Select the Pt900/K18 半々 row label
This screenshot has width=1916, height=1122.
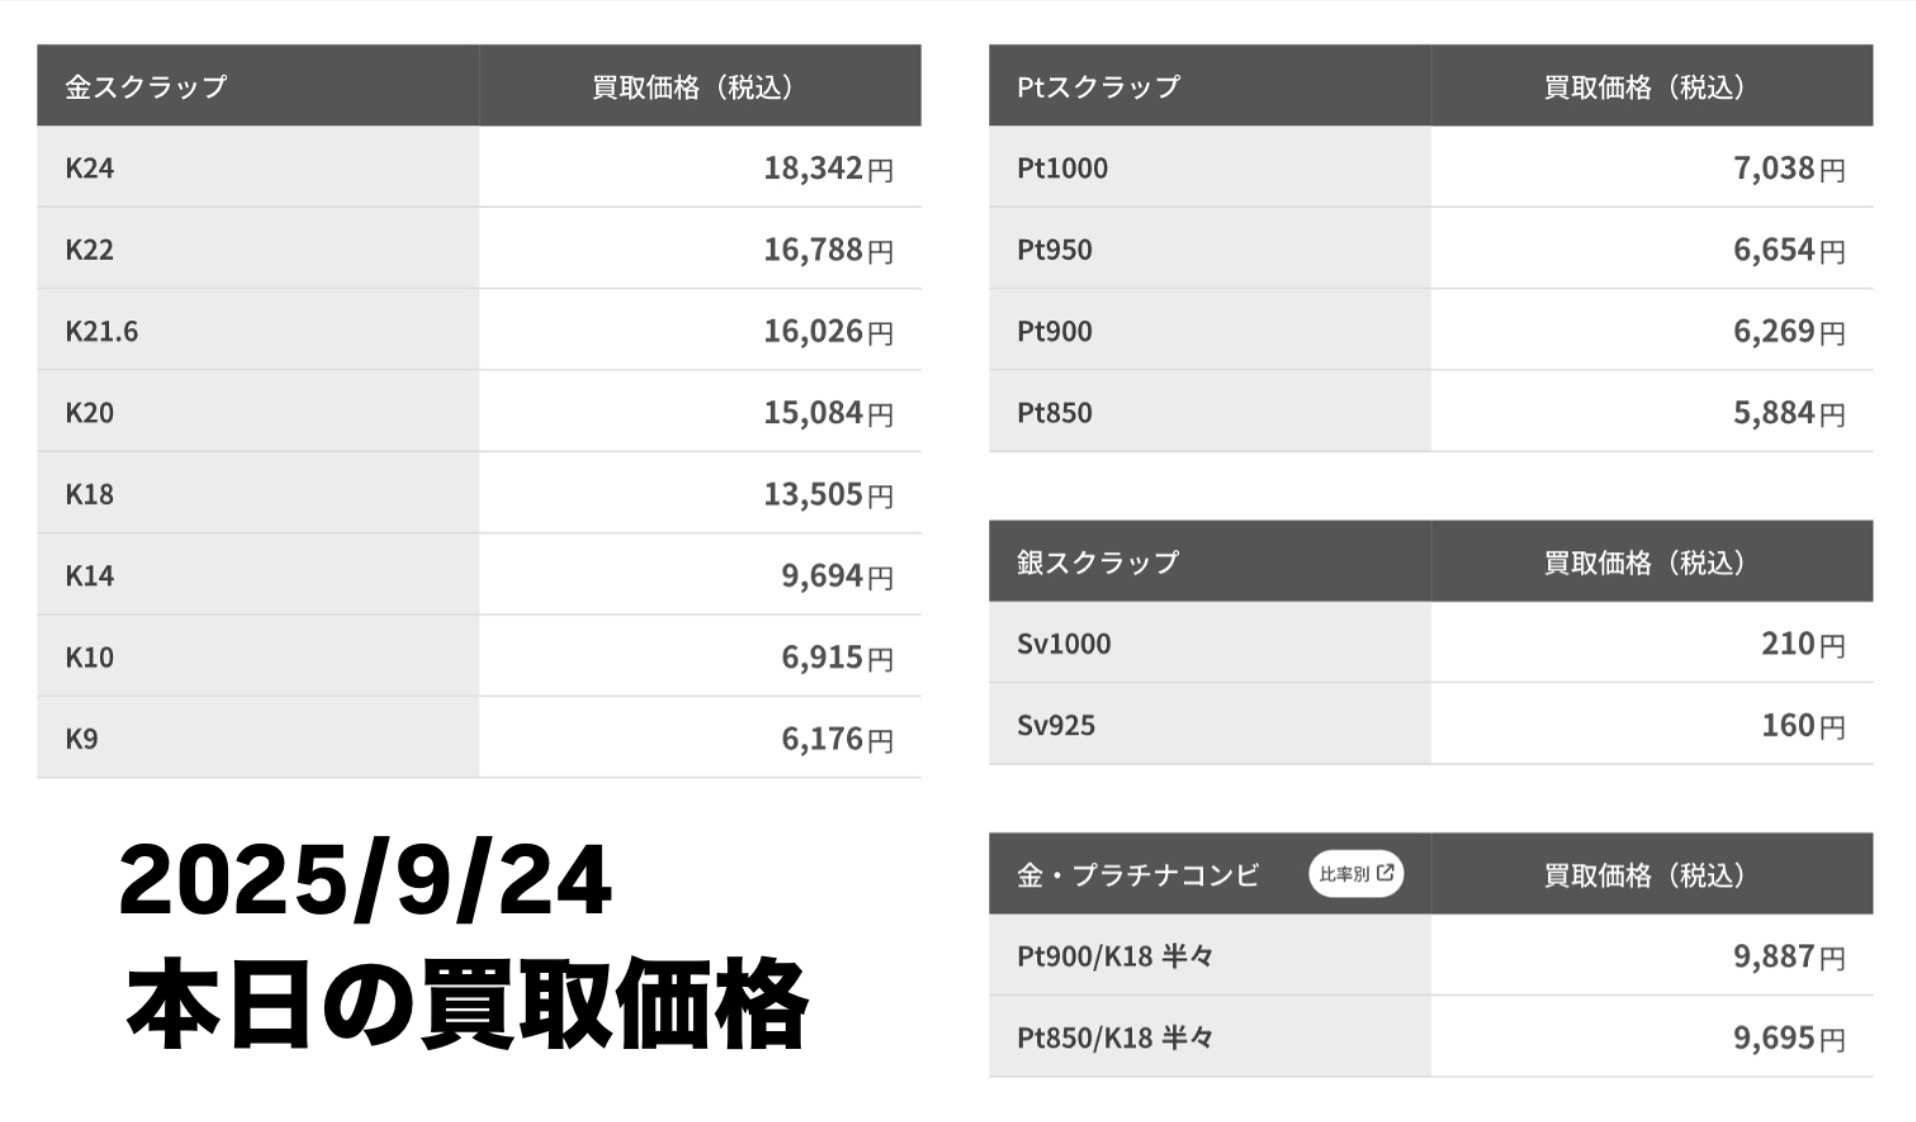pos(1115,957)
